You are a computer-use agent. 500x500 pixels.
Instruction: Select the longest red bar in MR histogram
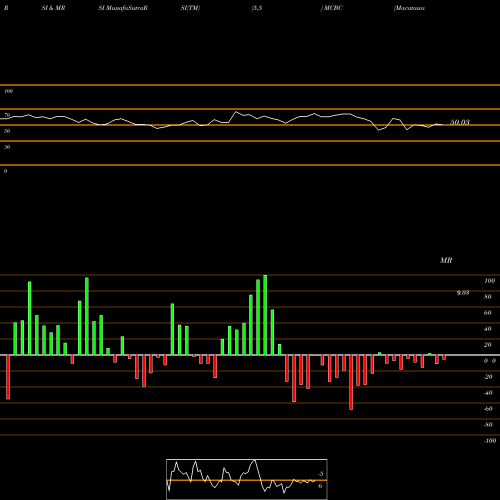point(351,382)
